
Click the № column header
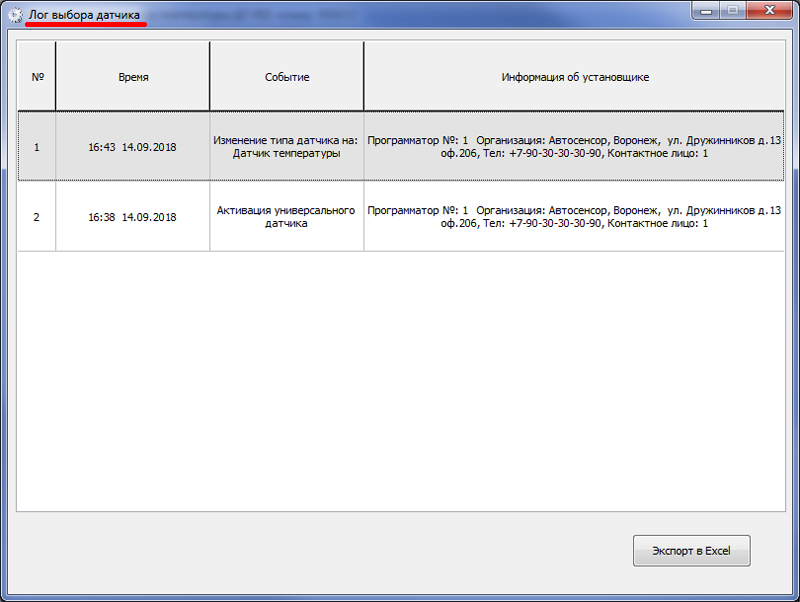tap(37, 77)
